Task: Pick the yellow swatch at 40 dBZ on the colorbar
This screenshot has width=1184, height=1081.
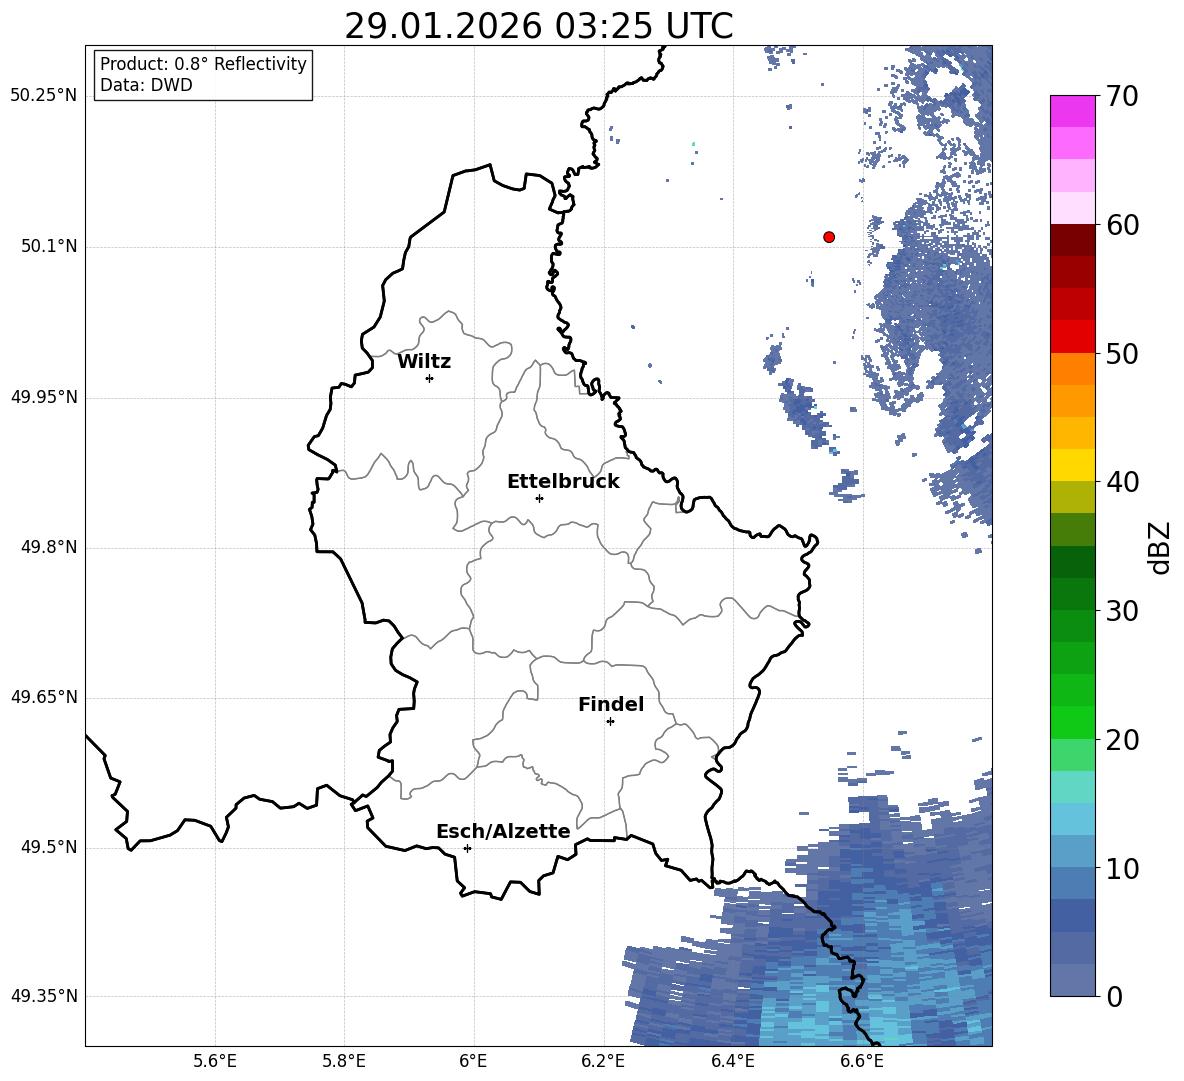Action: click(x=1072, y=465)
